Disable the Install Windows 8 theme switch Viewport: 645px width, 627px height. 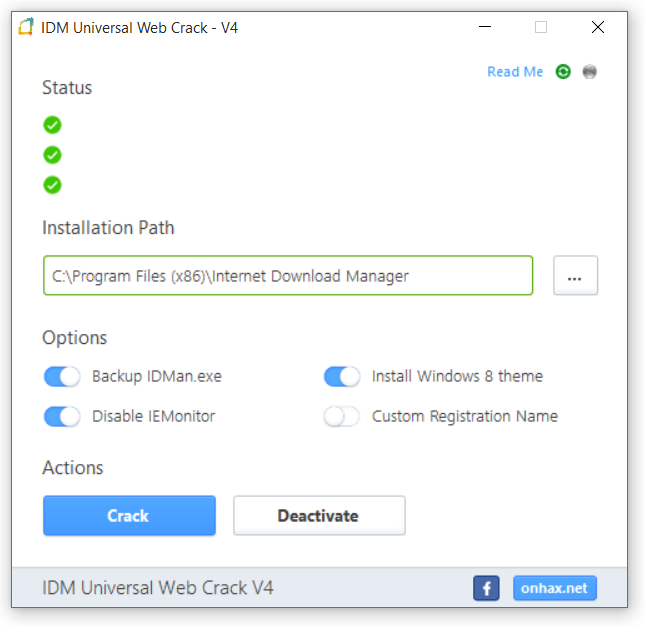(342, 377)
